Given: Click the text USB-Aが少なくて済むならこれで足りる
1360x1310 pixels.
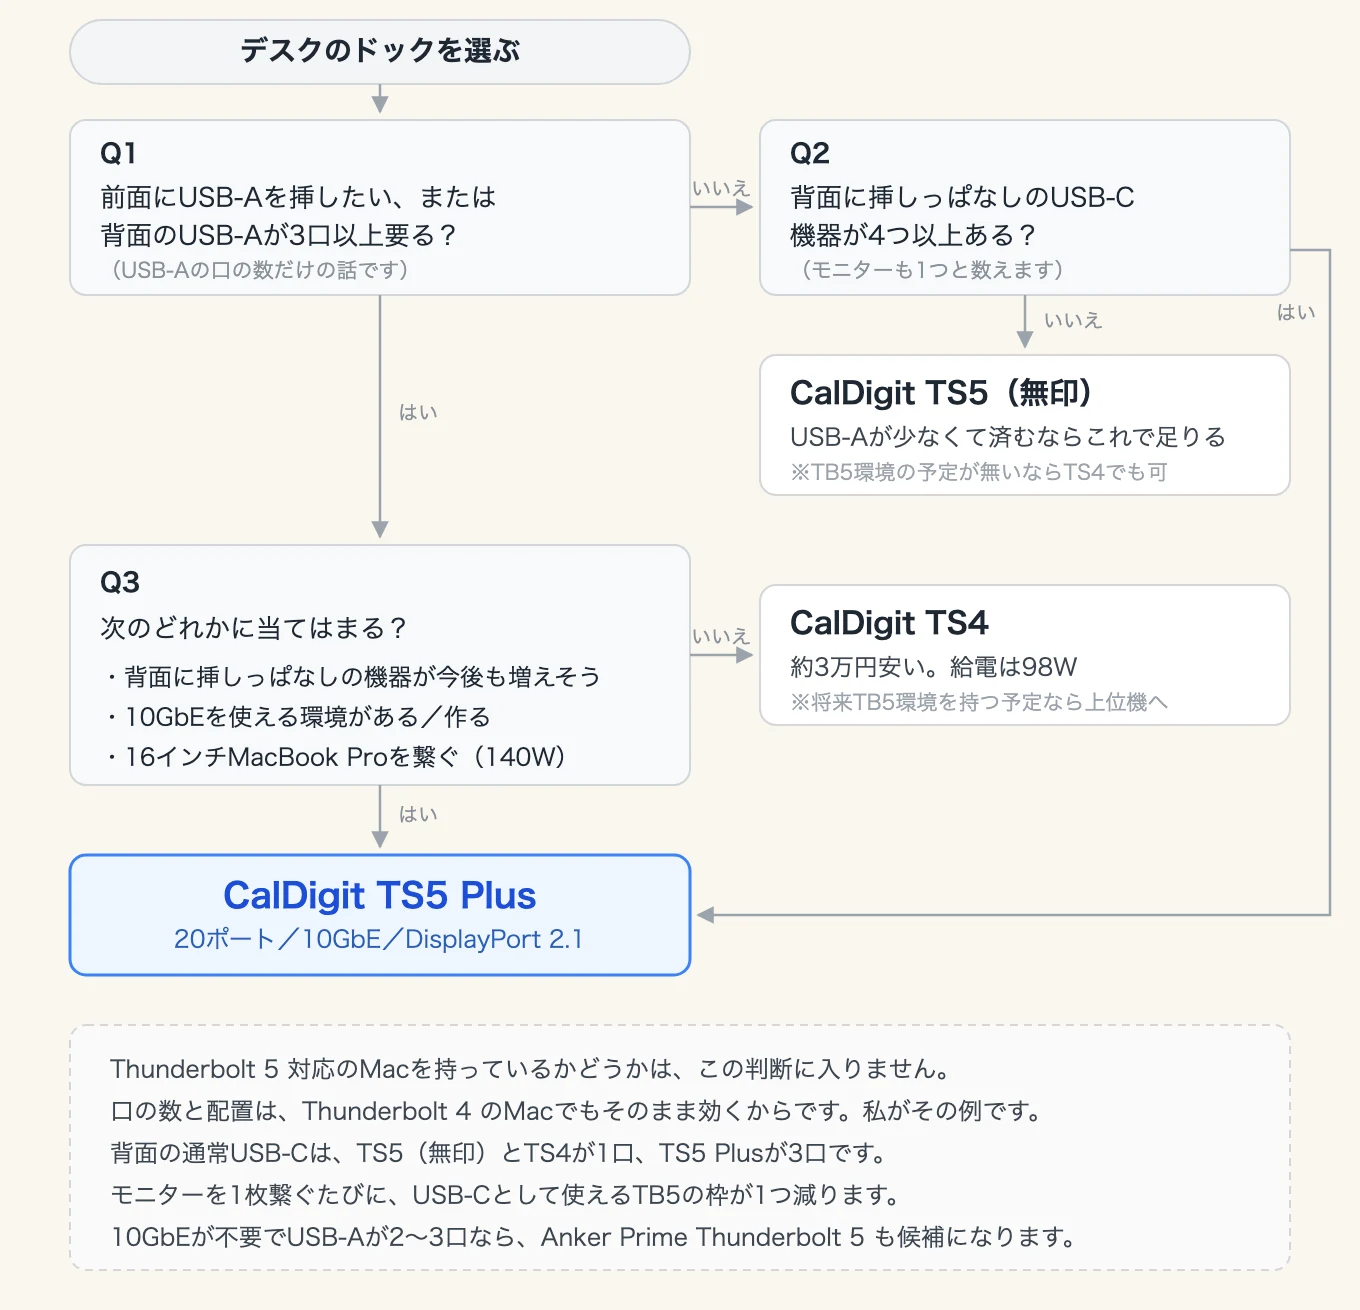Looking at the screenshot, I should click(x=1008, y=437).
